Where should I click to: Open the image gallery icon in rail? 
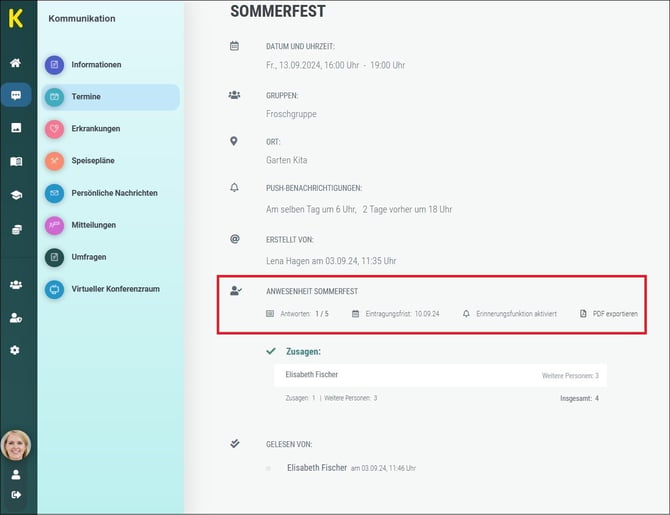pos(16,128)
